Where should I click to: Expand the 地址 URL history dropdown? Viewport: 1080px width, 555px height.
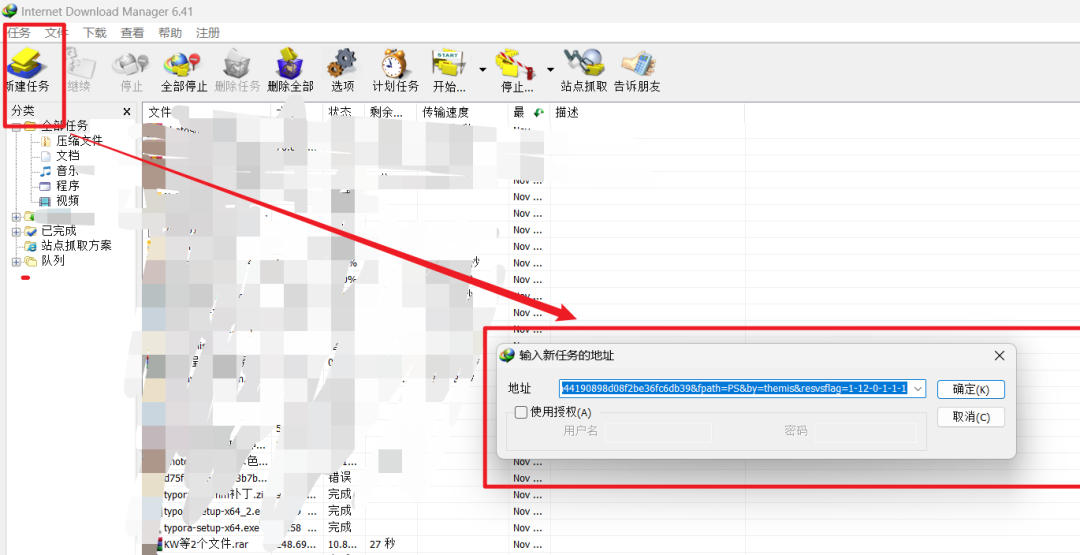(917, 388)
